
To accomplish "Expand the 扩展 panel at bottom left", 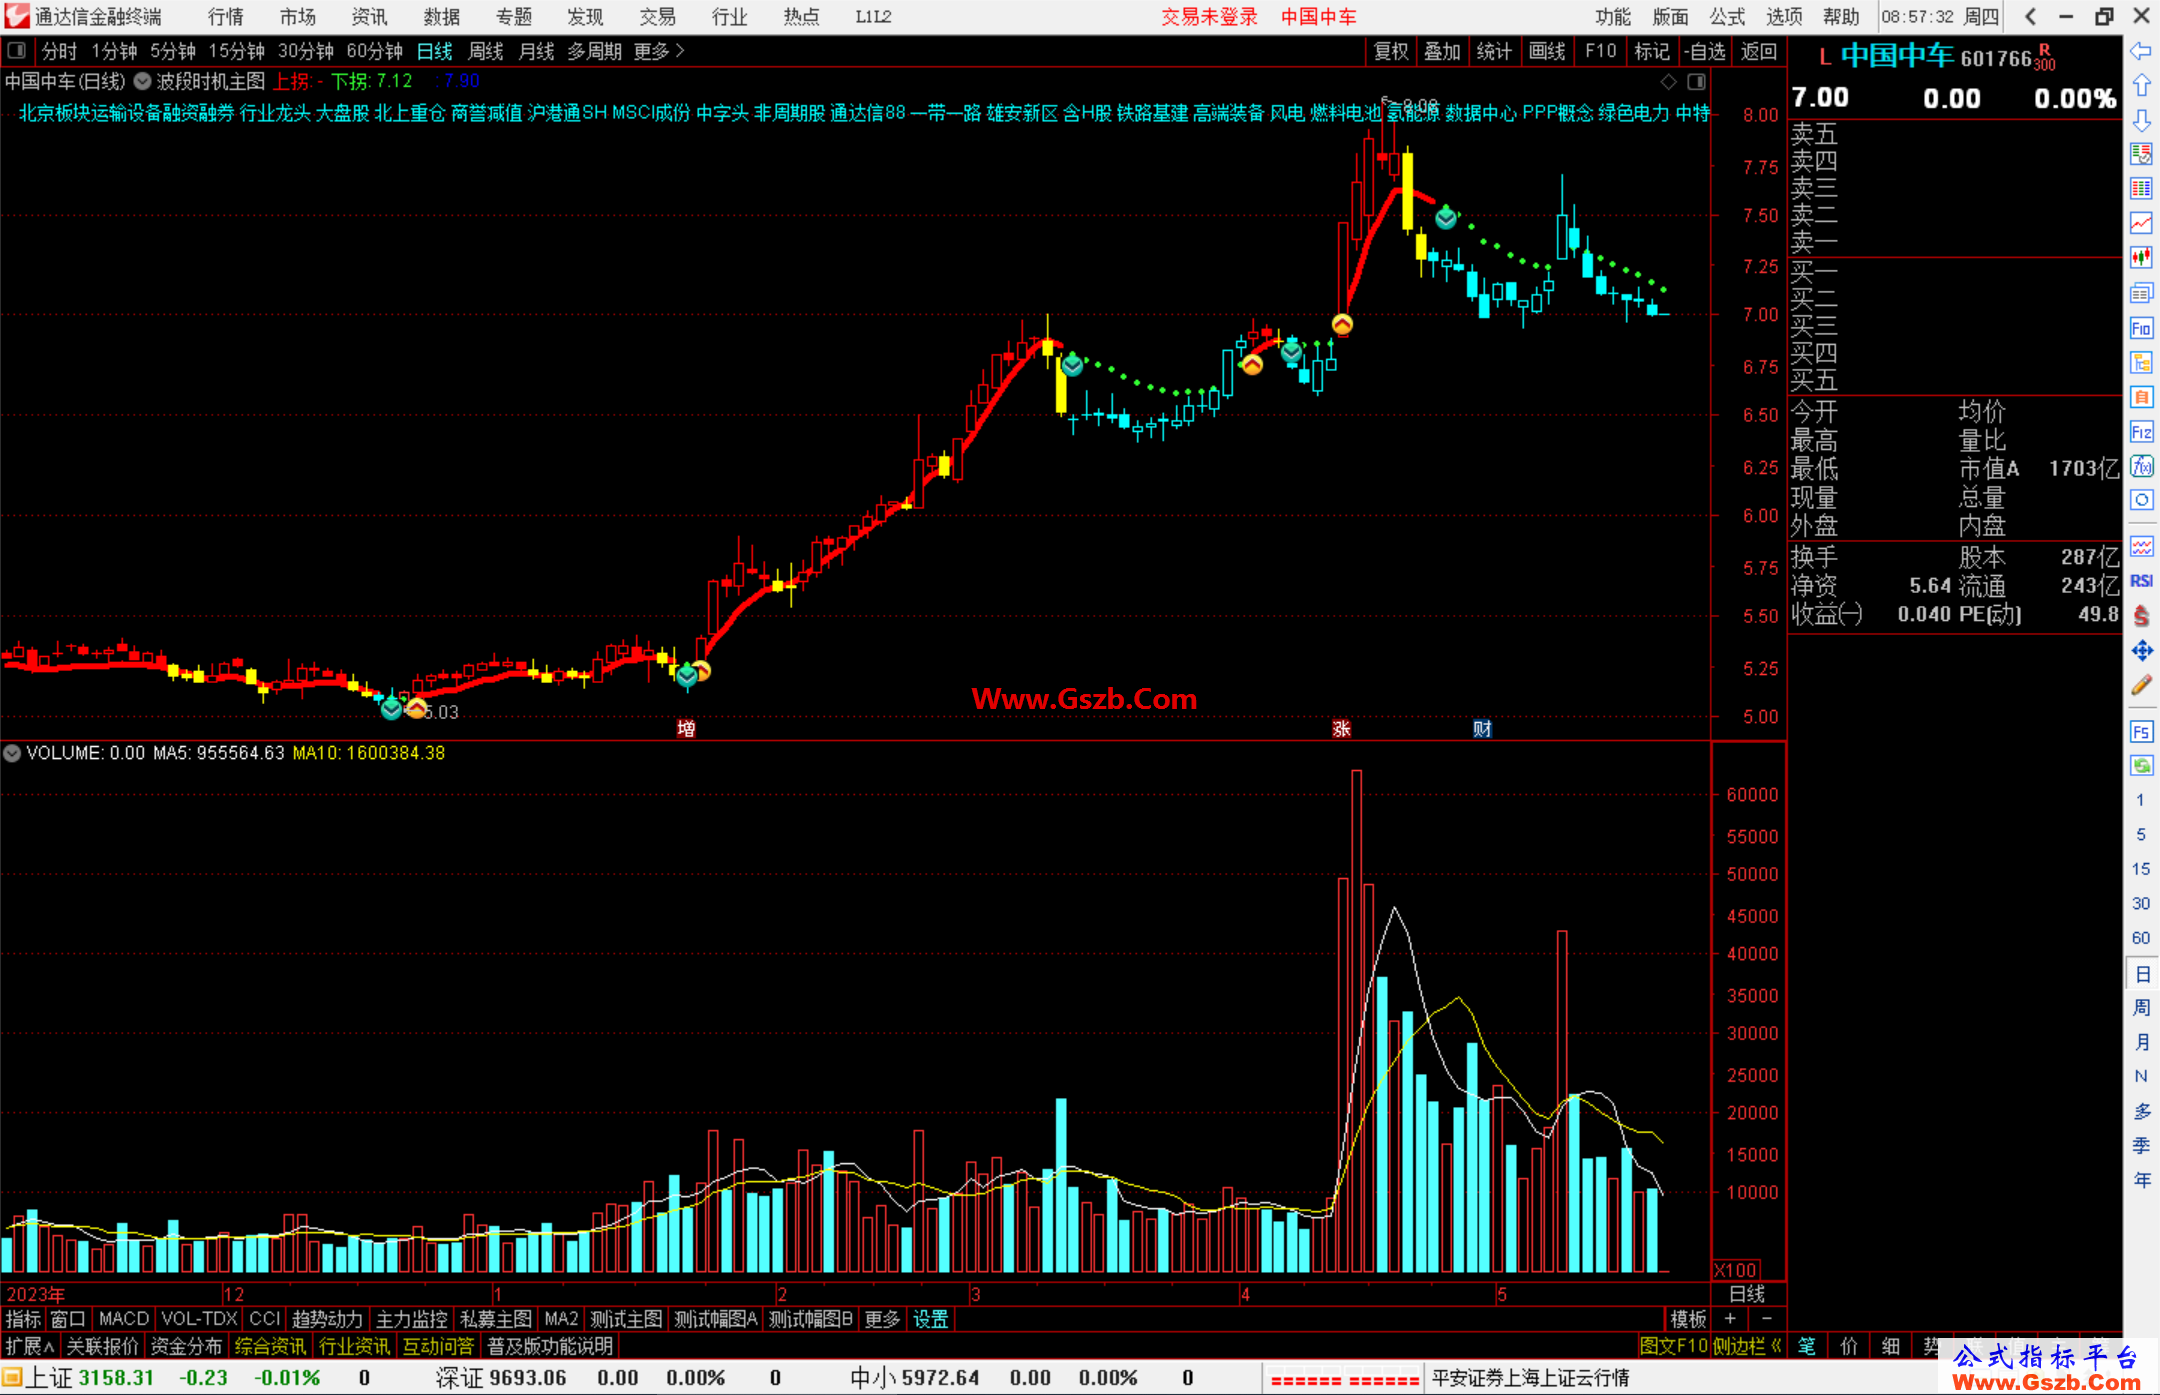I will point(30,1346).
